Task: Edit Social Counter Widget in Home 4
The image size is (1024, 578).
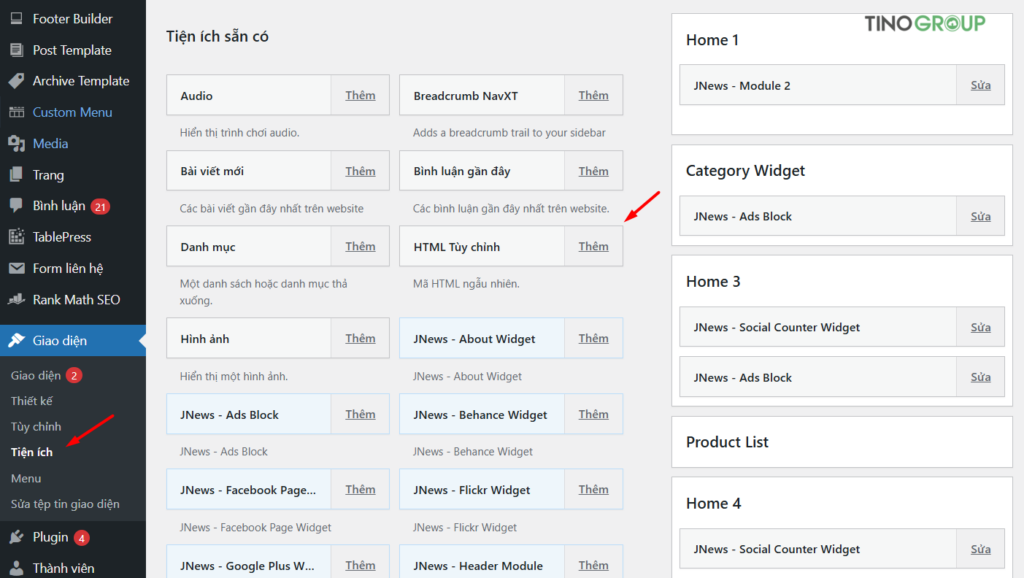Action: coord(980,549)
